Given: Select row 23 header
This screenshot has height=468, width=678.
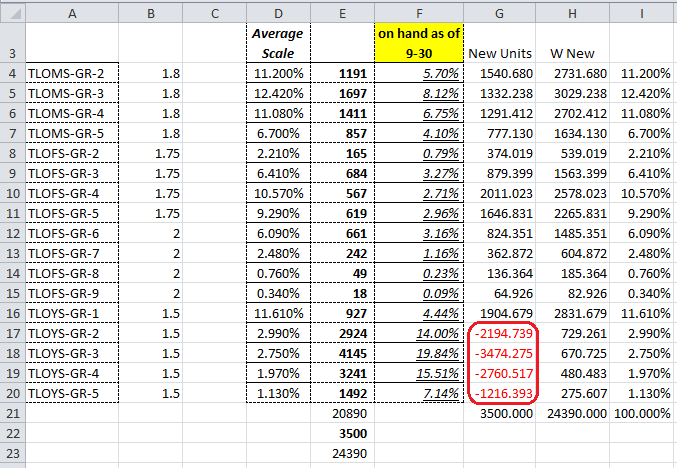Looking at the screenshot, I should tap(13, 453).
